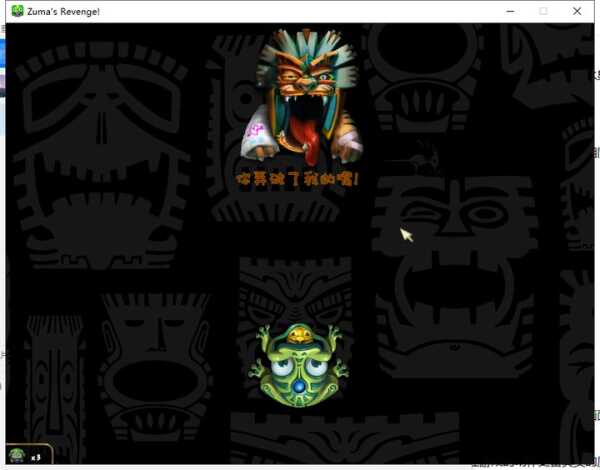Click the orange boss dialogue text

pos(298,179)
